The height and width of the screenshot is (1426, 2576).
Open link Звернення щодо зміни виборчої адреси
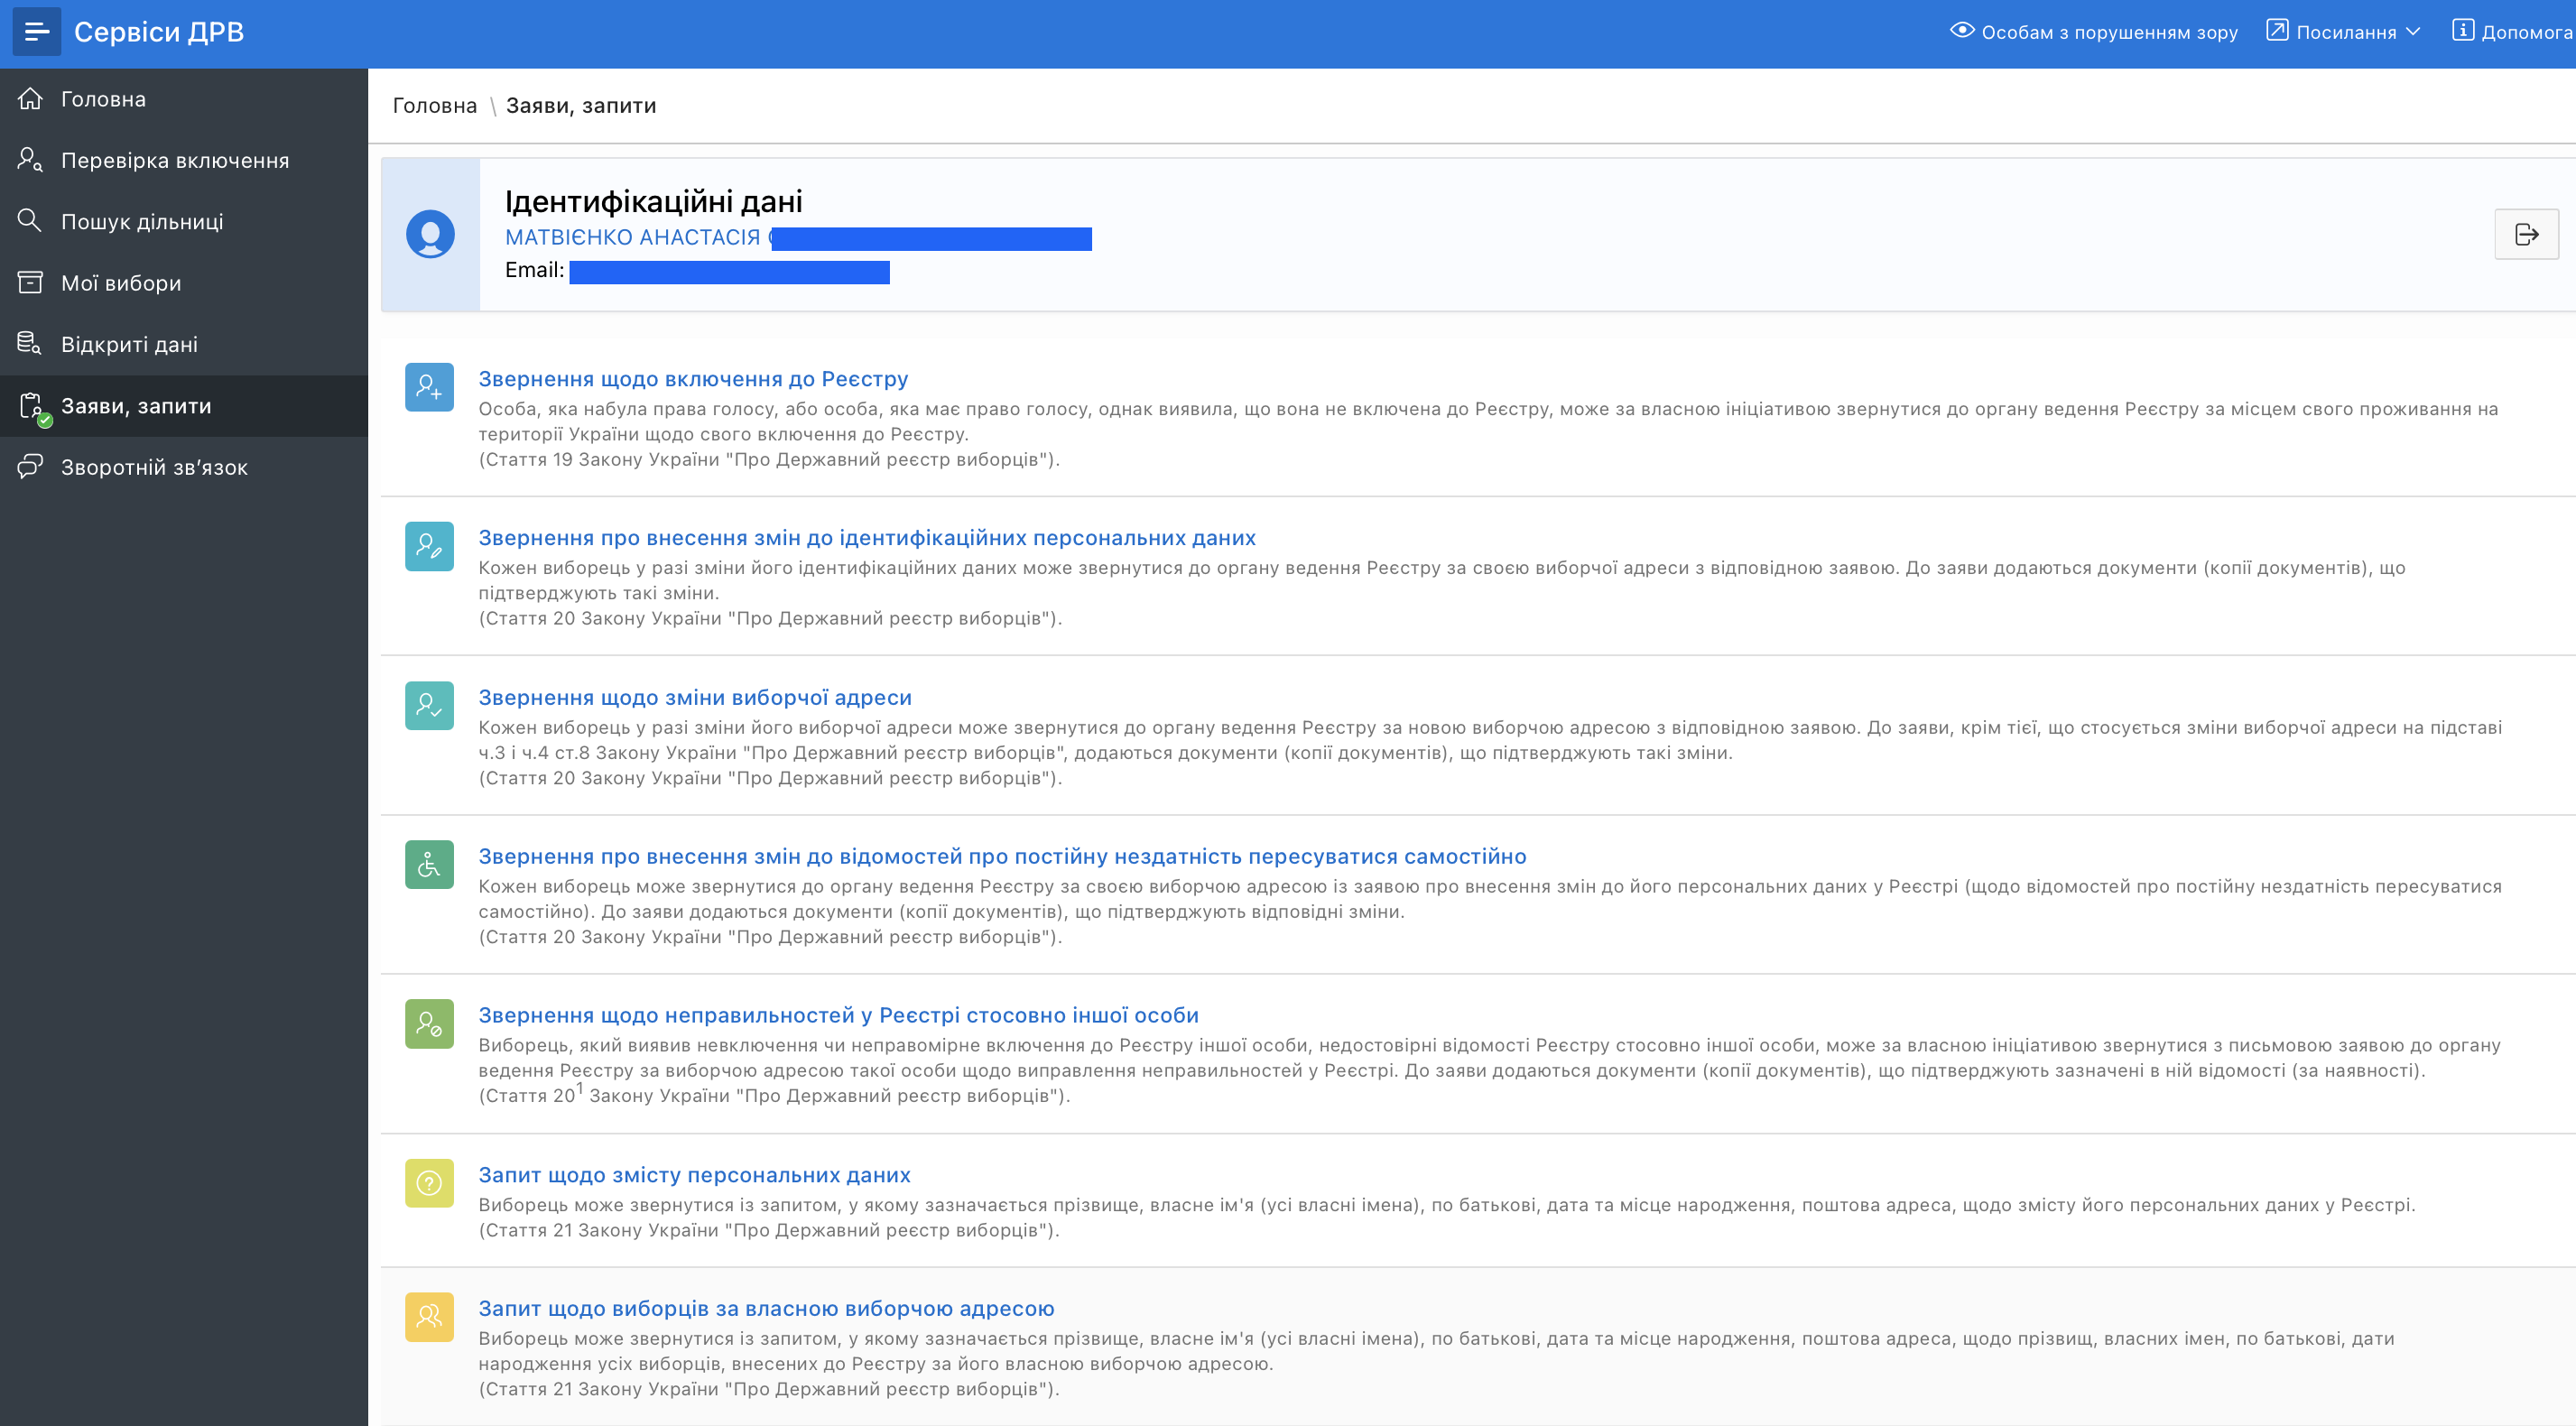[x=694, y=697]
